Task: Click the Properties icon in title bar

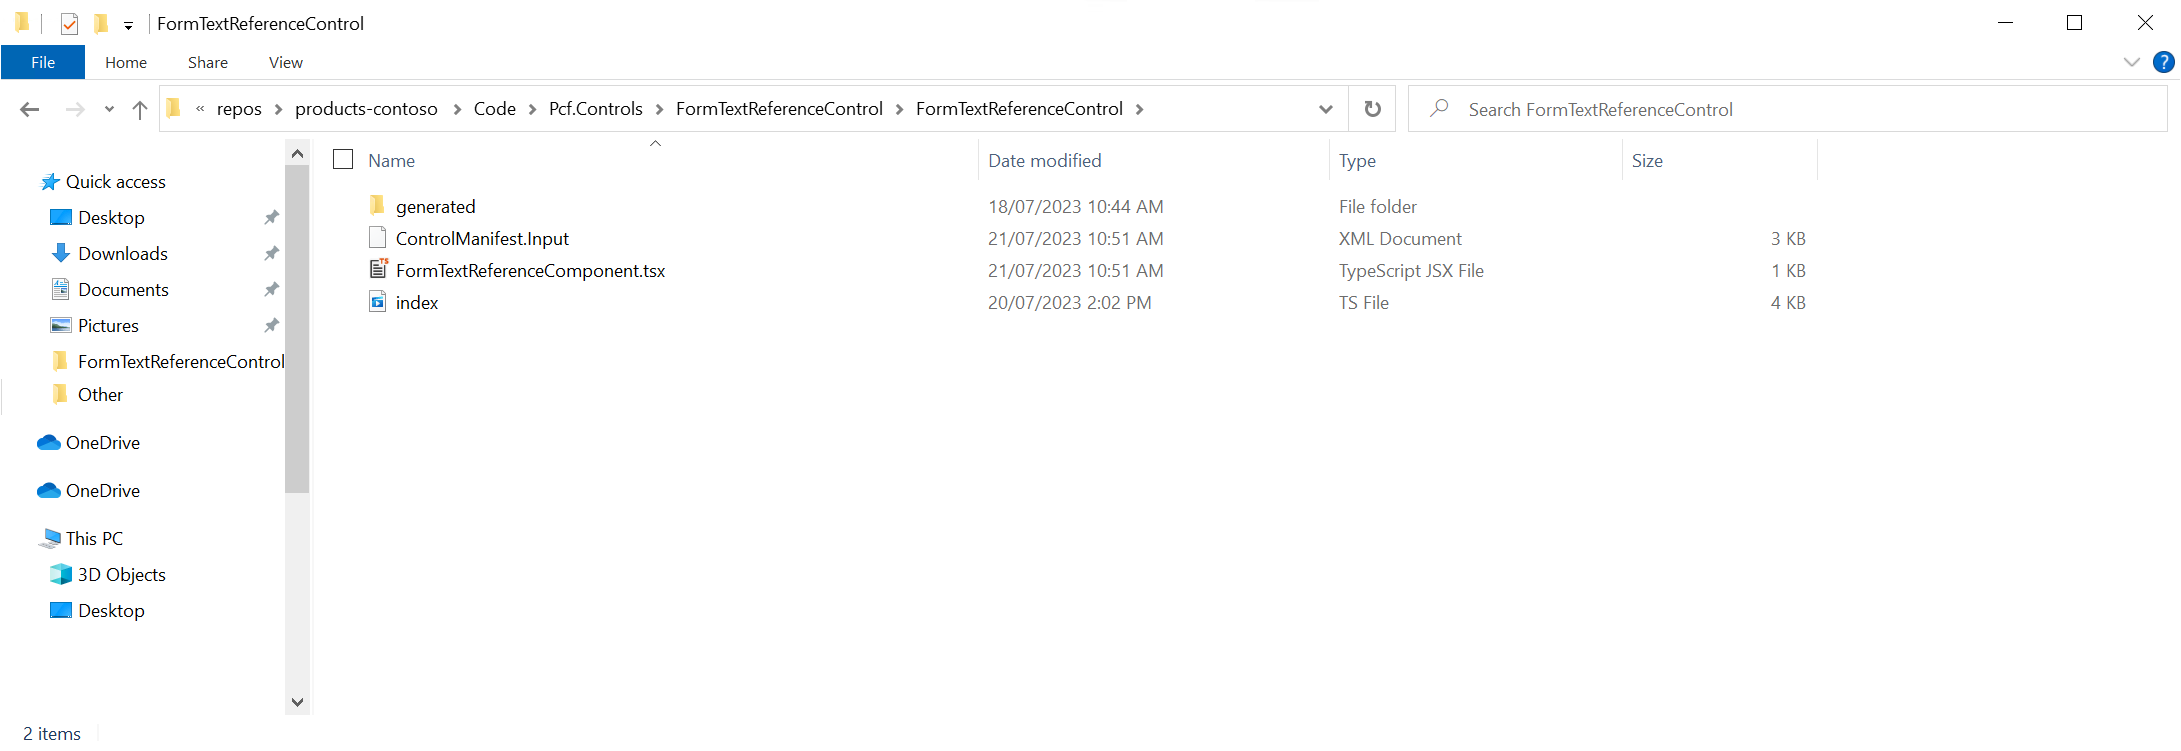Action: click(69, 23)
